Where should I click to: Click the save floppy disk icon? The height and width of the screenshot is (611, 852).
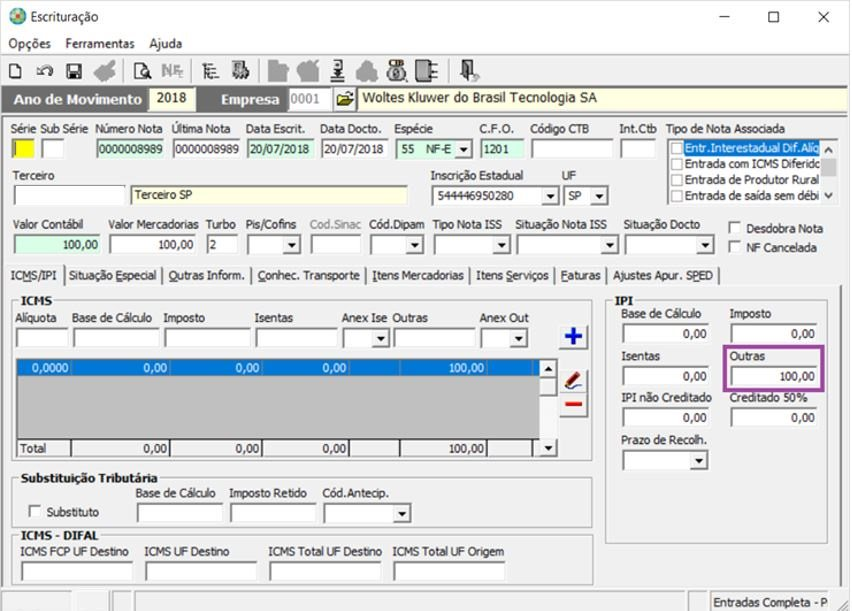73,71
